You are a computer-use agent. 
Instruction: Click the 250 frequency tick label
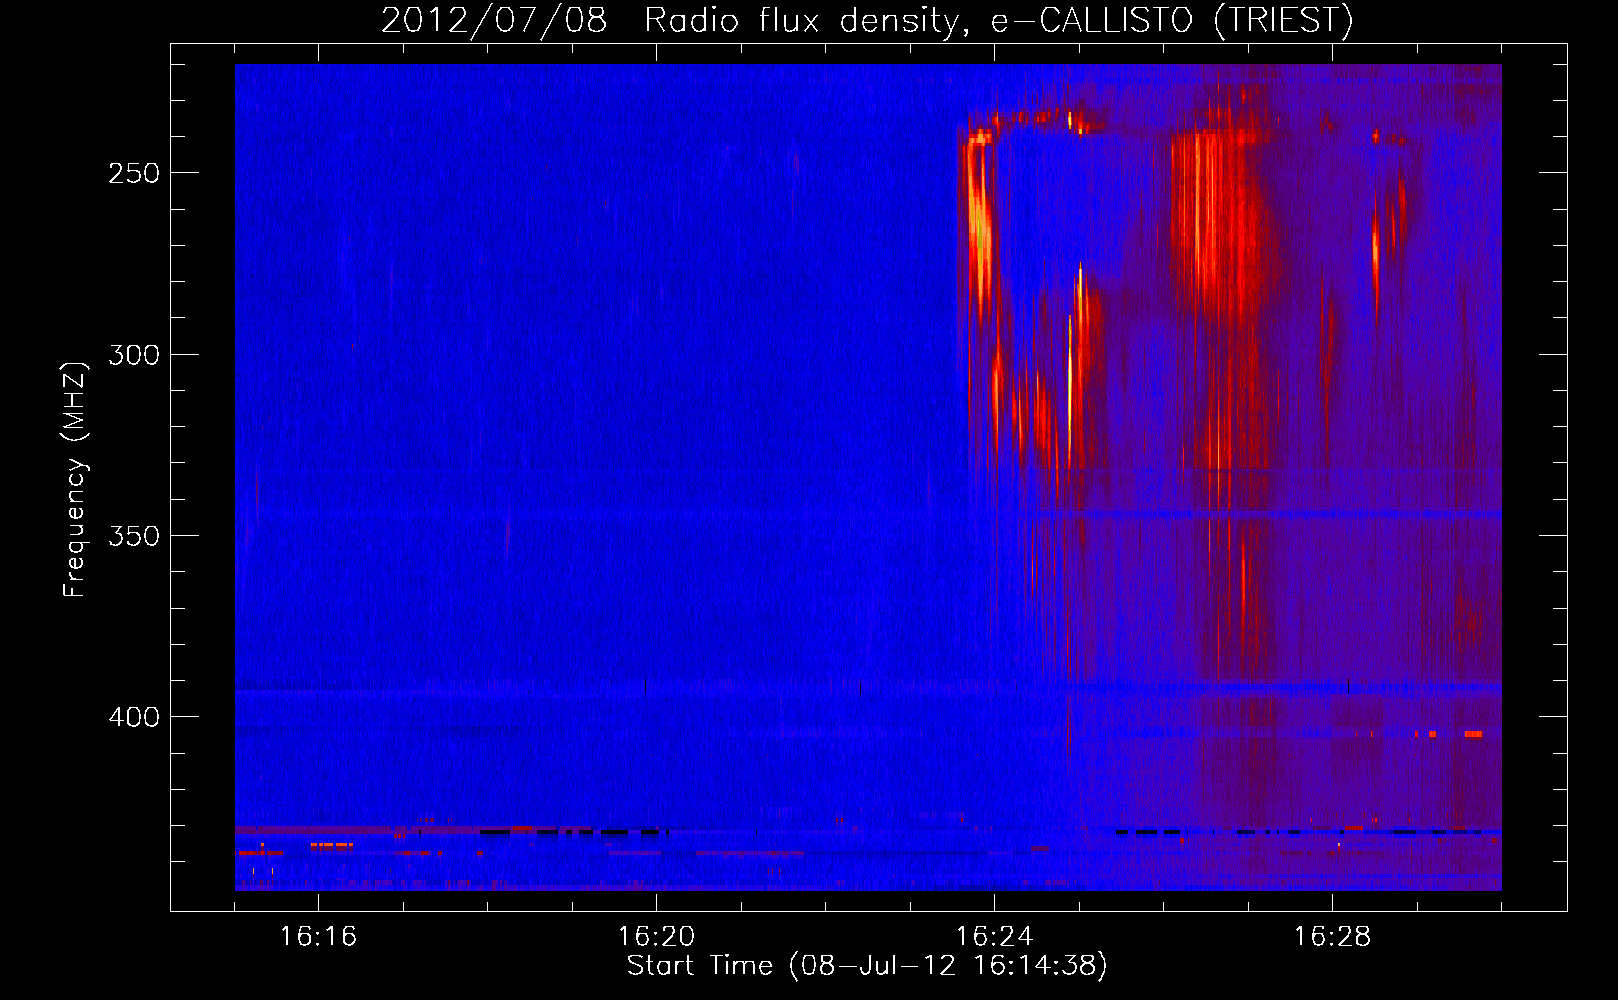tap(134, 173)
